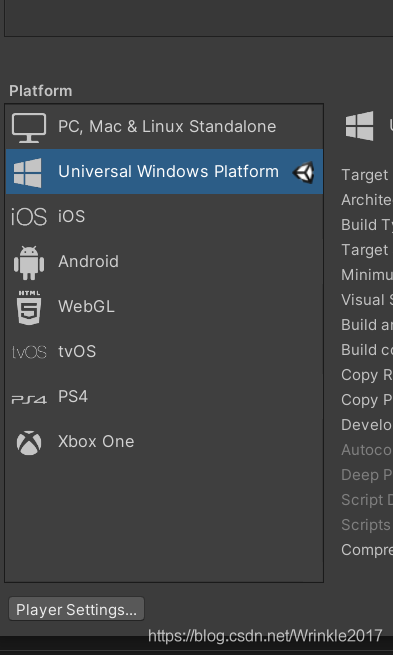Choose the Android platform label
This screenshot has height=655, width=393.
(88, 261)
